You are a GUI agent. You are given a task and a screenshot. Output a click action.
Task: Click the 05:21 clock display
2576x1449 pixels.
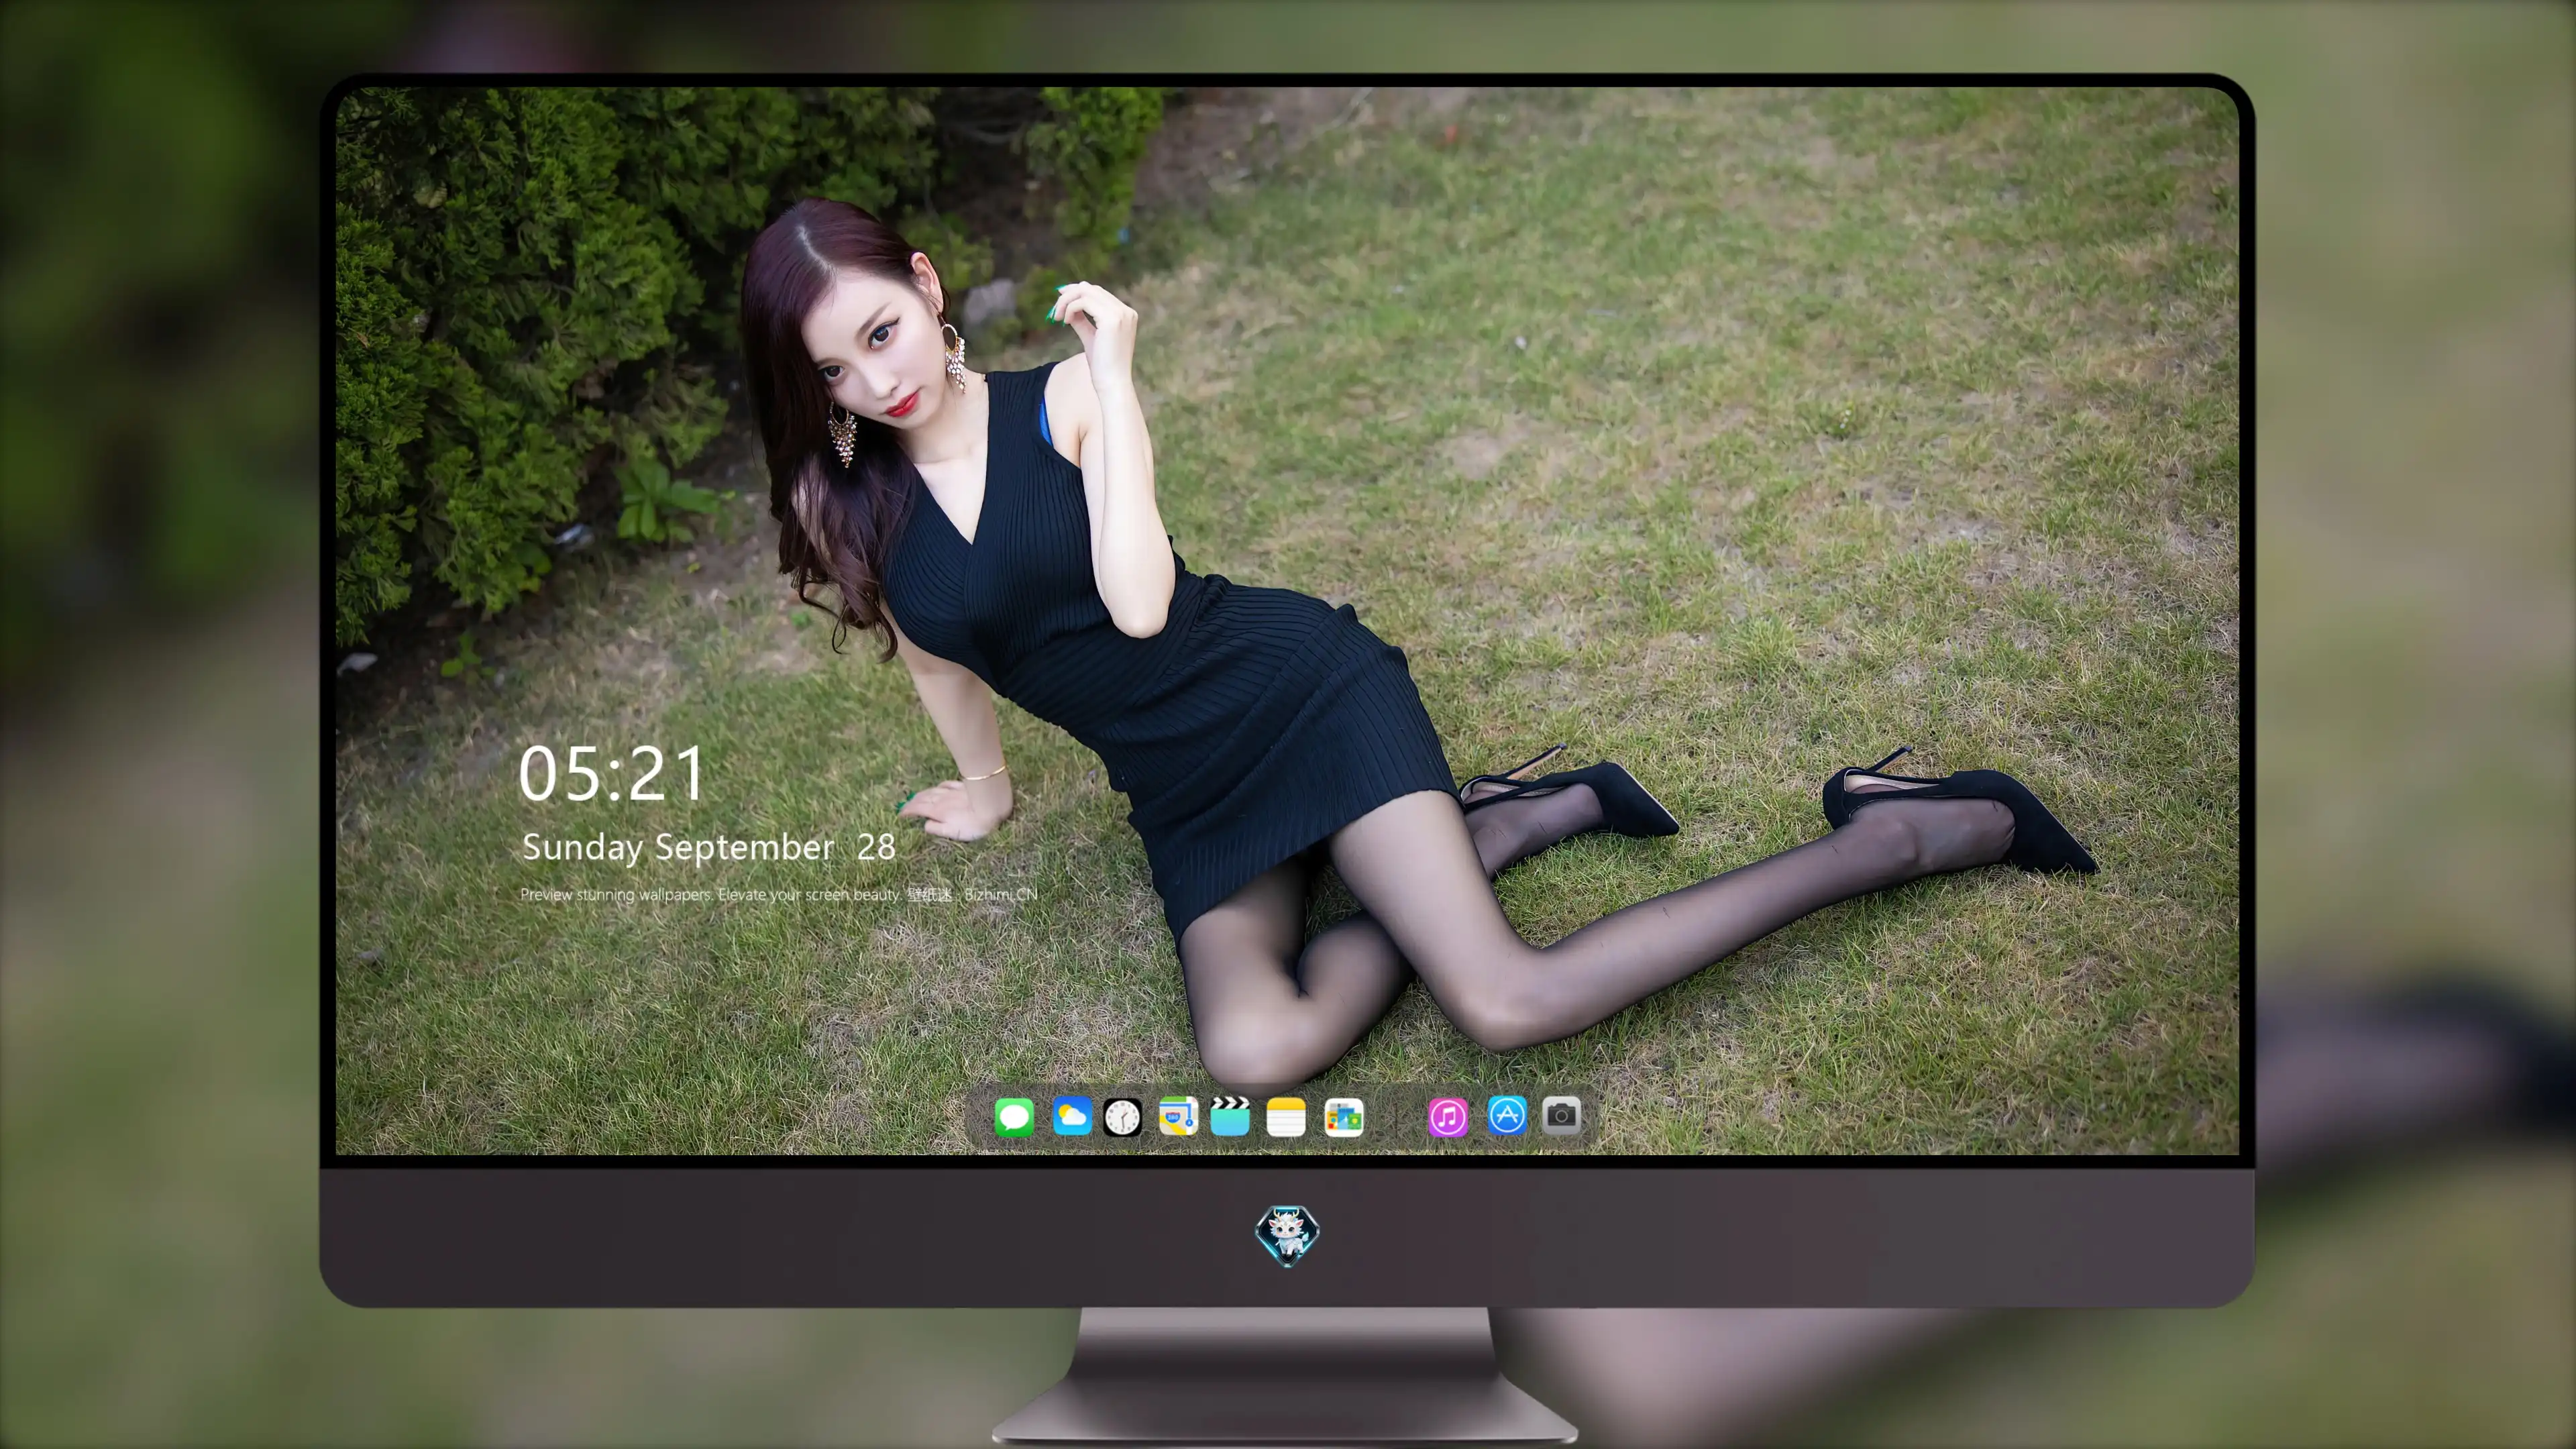click(x=612, y=774)
